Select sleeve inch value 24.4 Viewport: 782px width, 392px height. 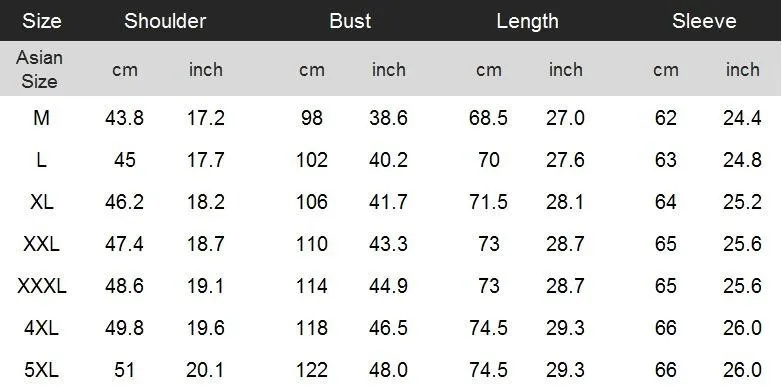[x=742, y=118]
